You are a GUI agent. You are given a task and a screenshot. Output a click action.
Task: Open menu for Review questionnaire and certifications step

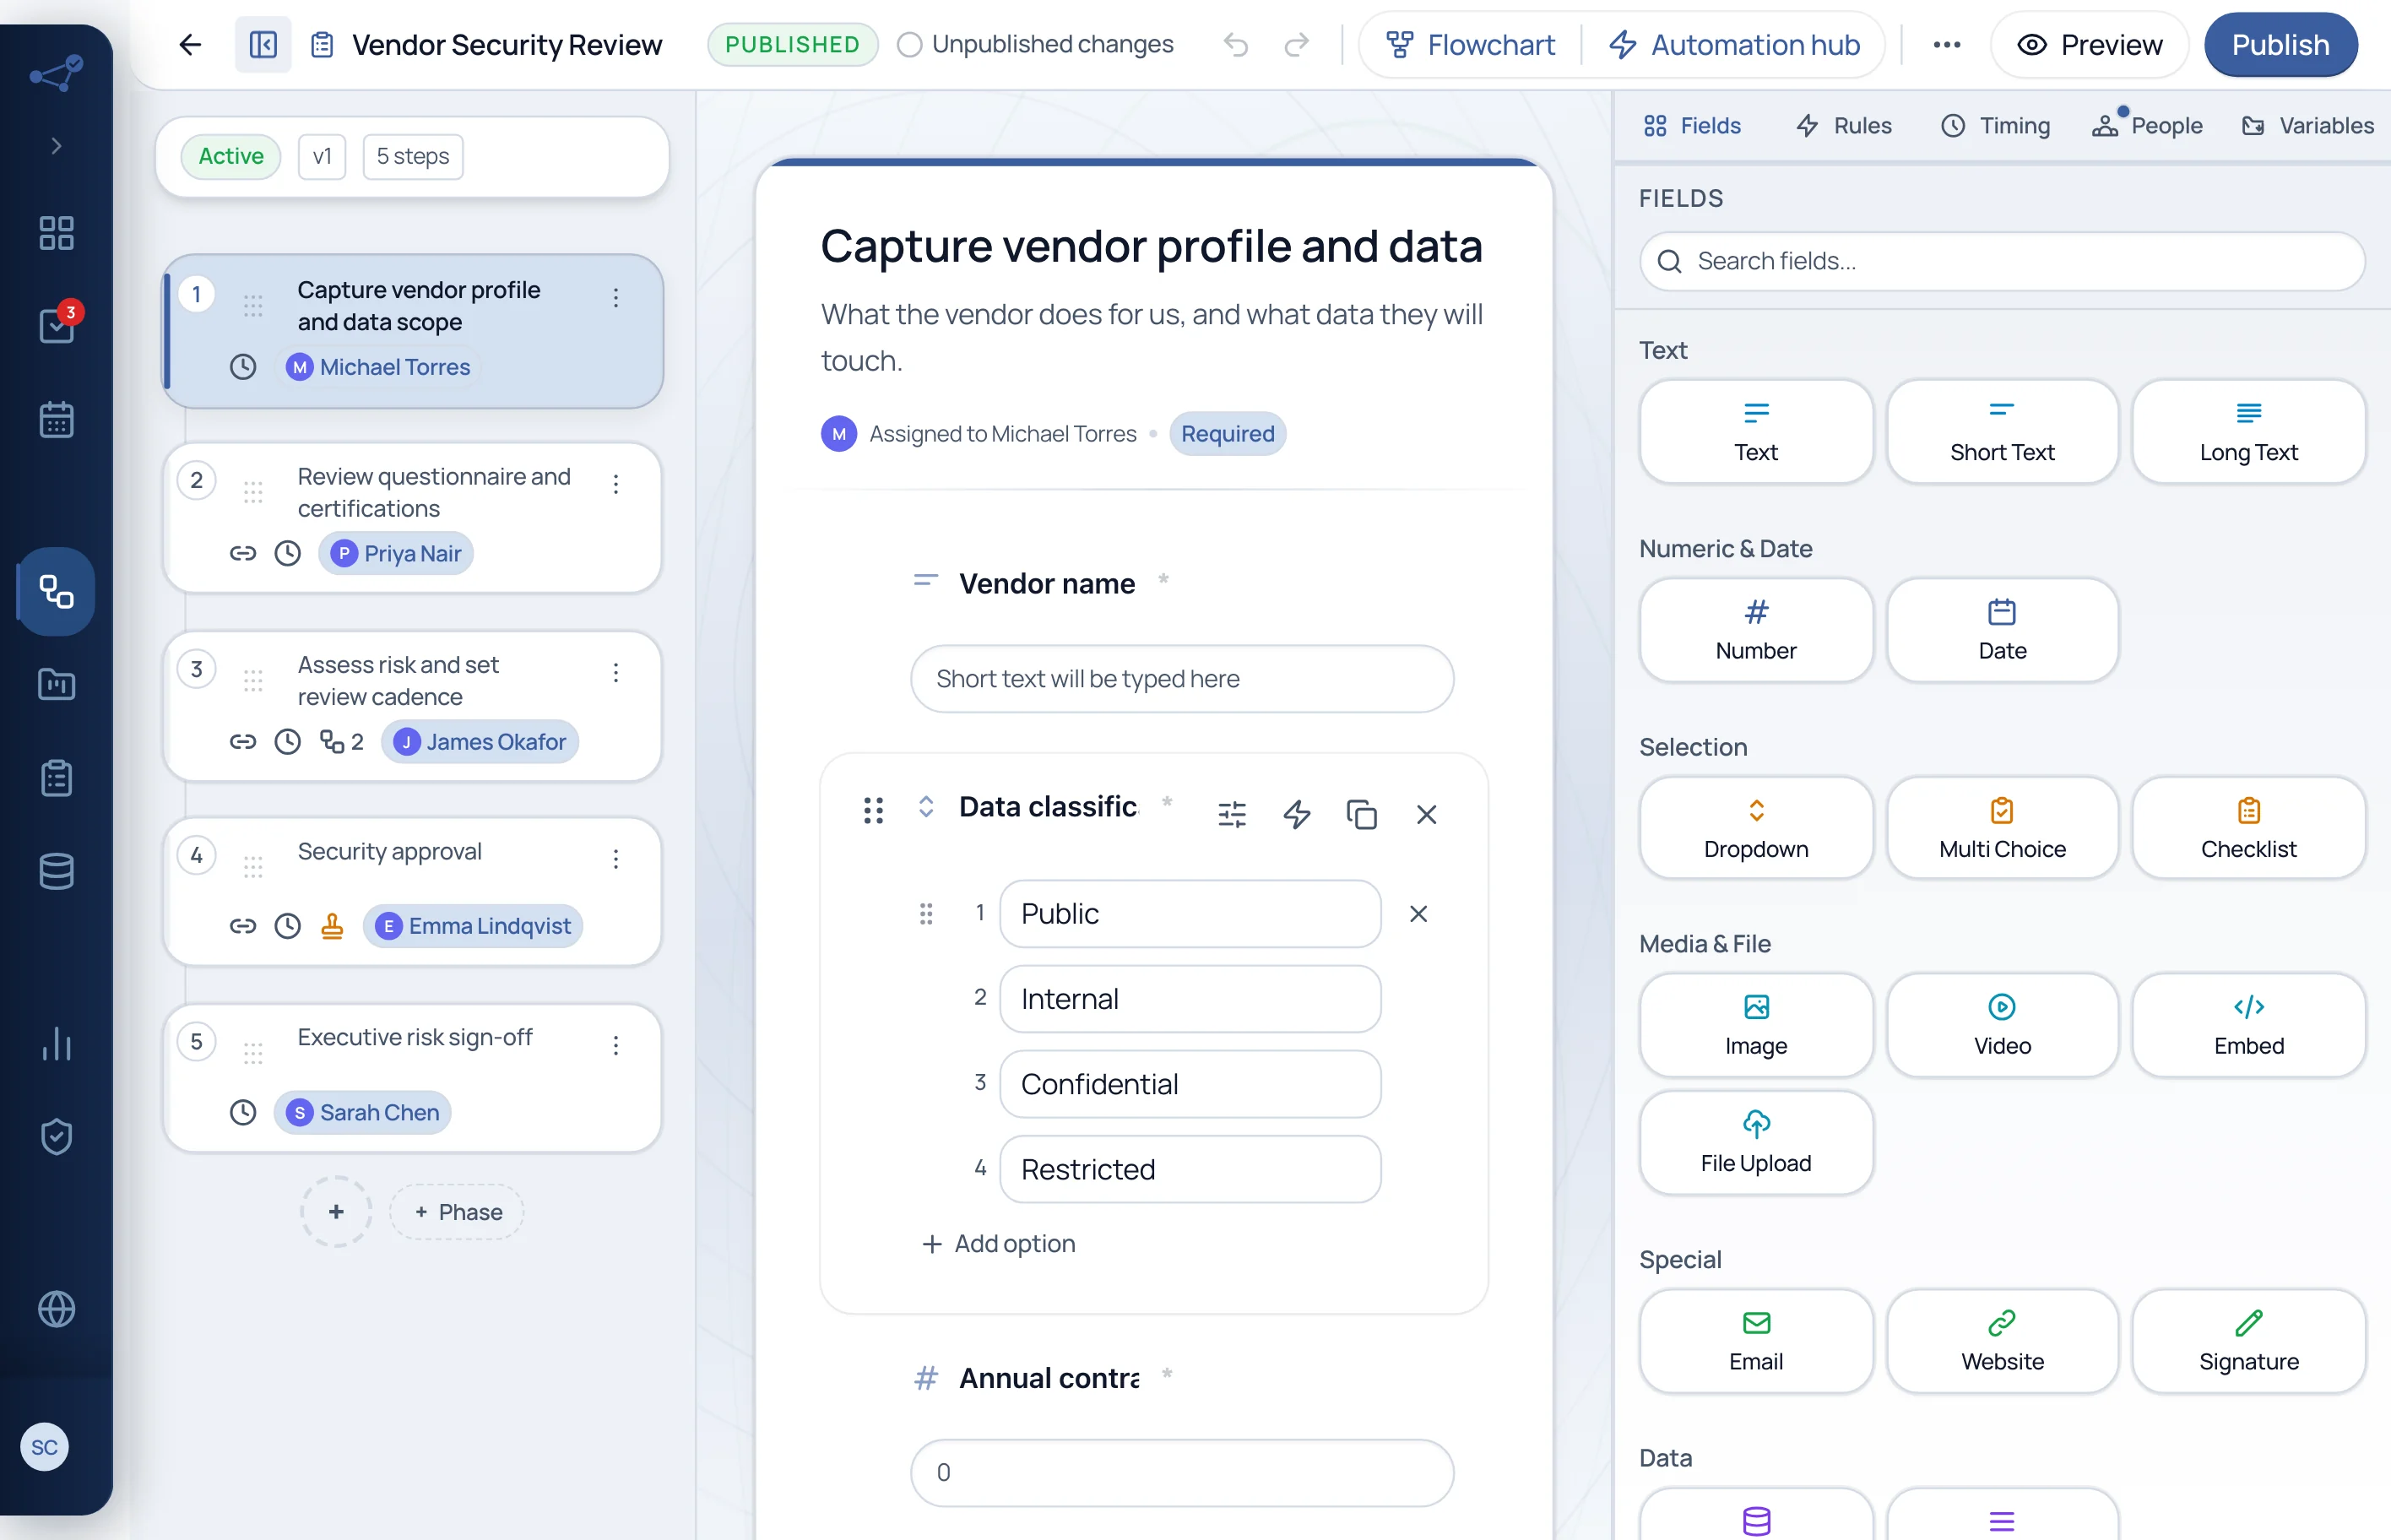point(616,484)
